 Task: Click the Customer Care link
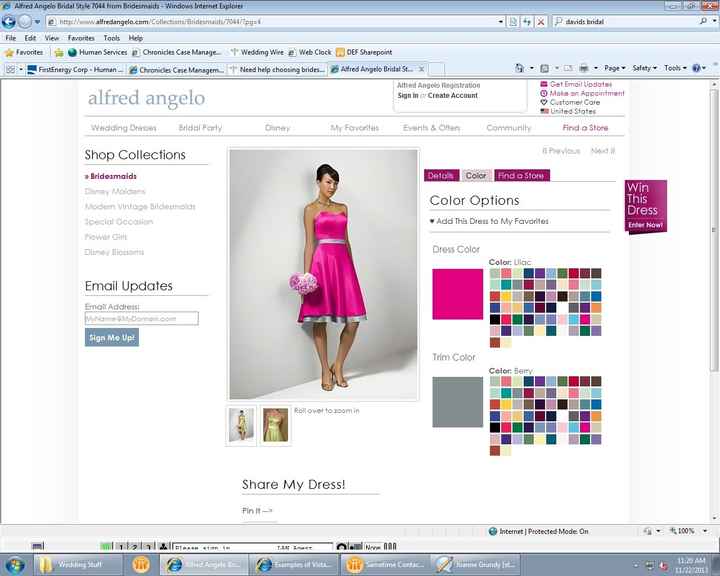575,102
